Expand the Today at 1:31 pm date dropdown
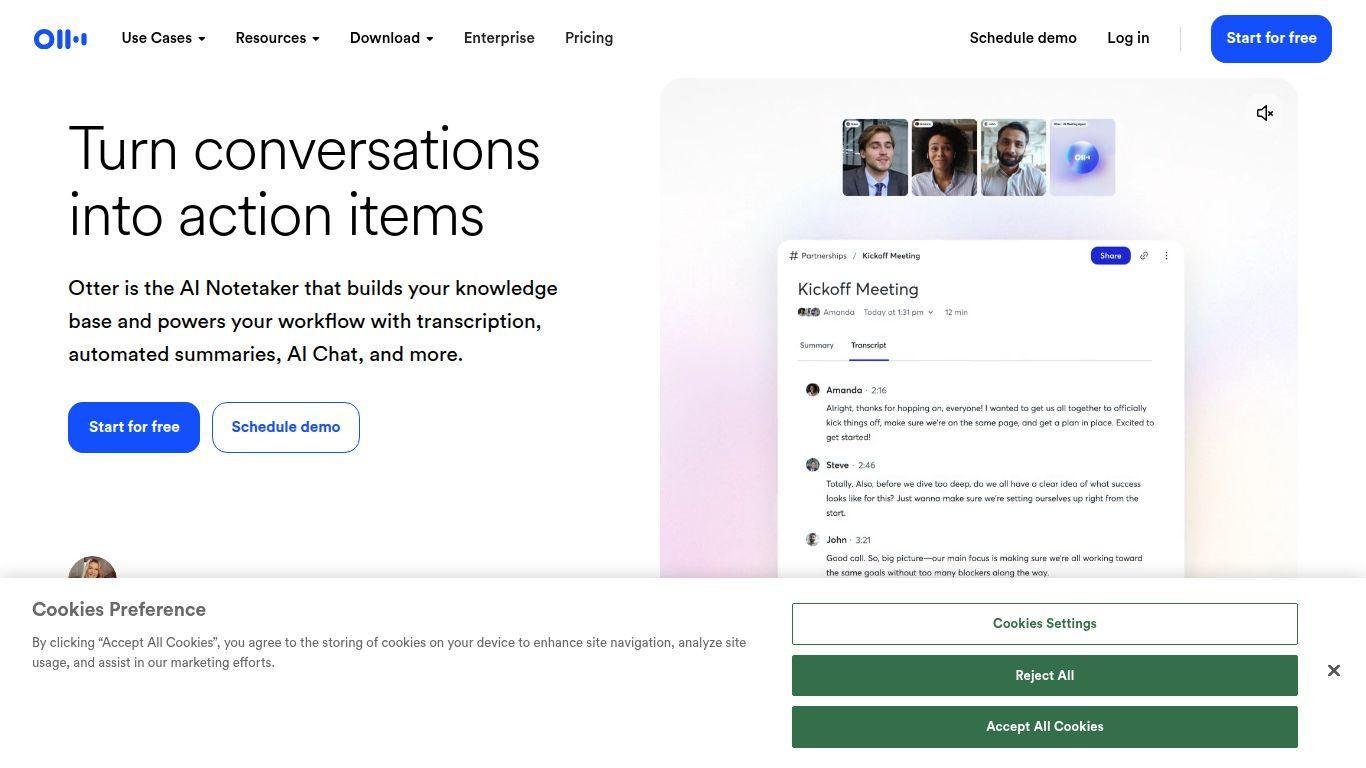 click(930, 313)
